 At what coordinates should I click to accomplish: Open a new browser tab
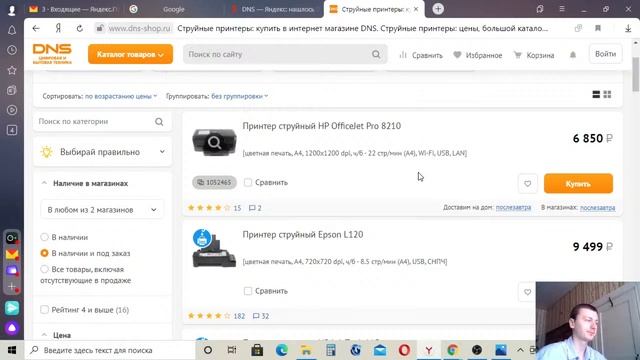tap(438, 9)
